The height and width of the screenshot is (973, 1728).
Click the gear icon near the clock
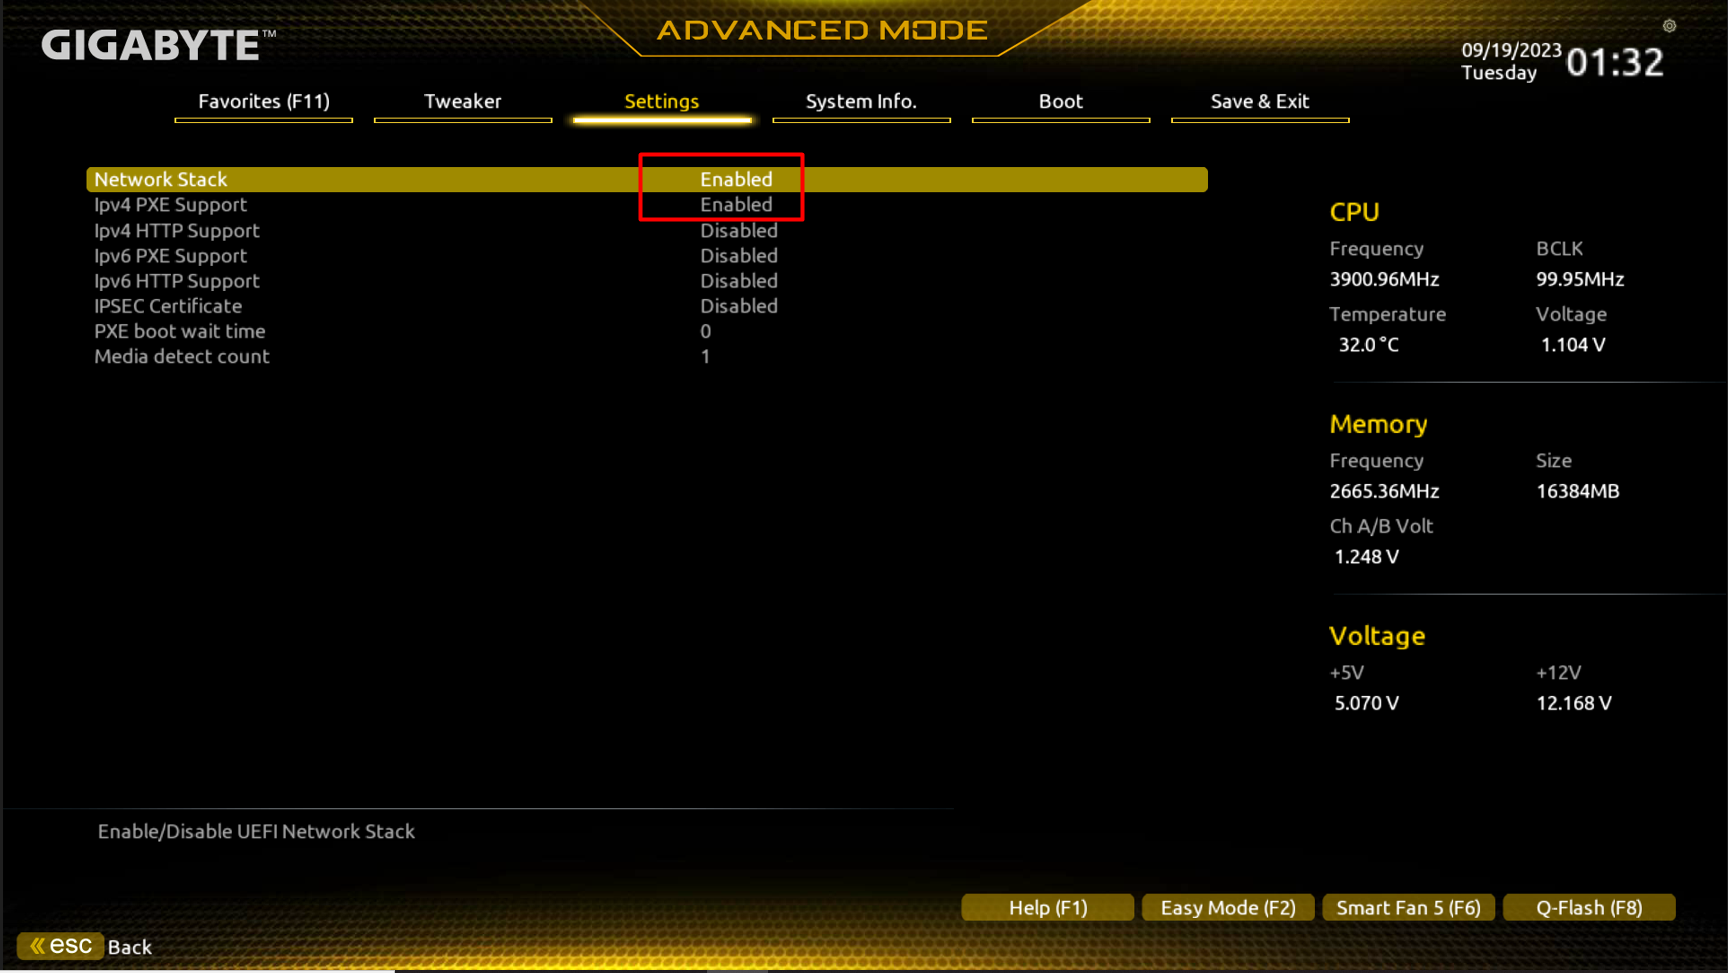pyautogui.click(x=1669, y=26)
